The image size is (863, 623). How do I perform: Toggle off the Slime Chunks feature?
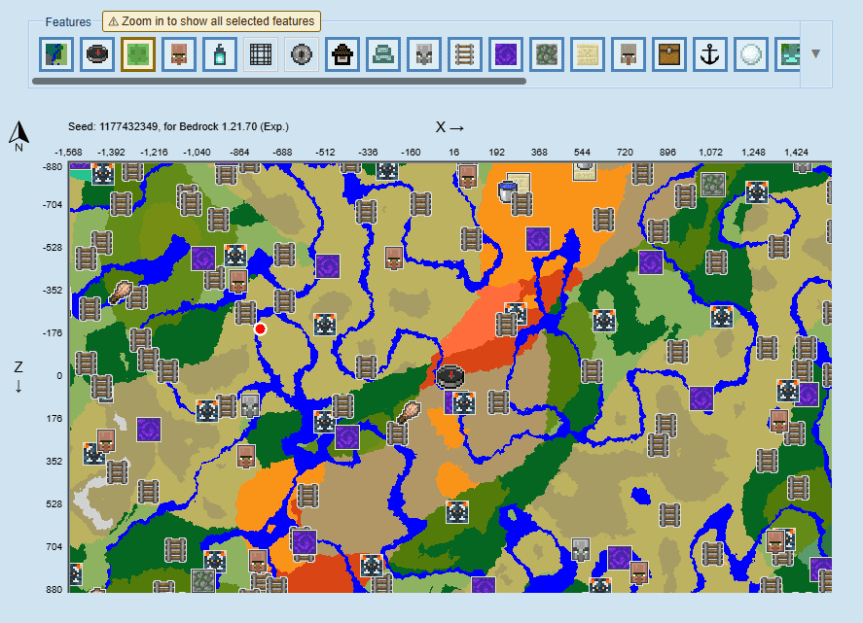(x=137, y=54)
